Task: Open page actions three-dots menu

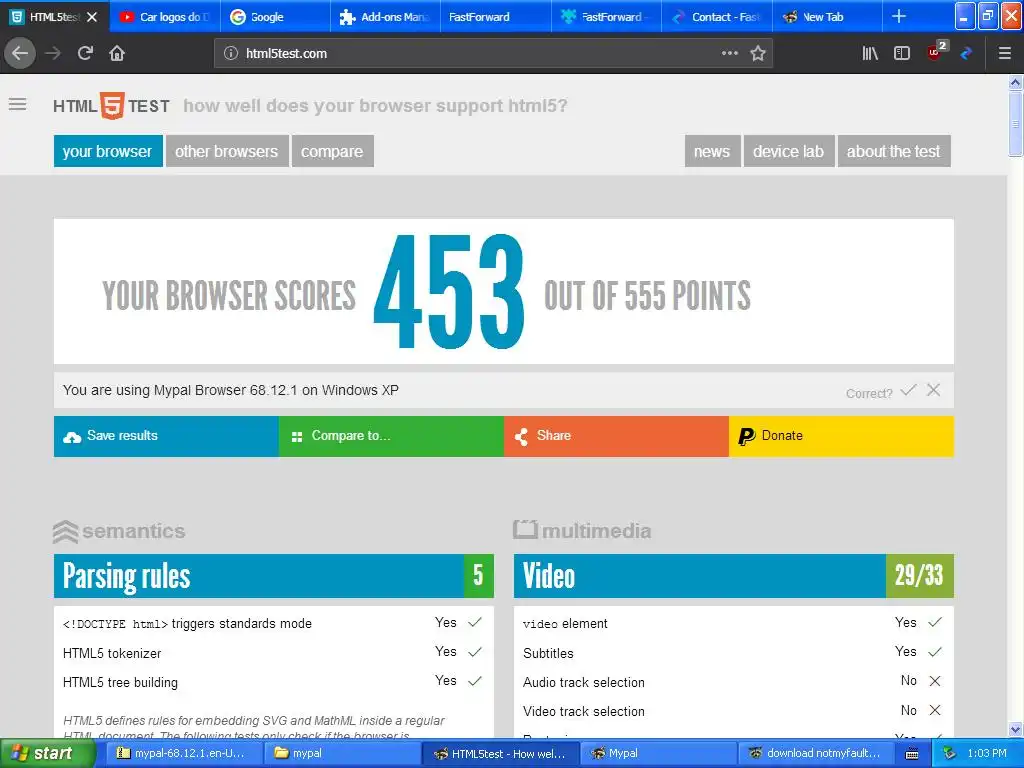Action: click(x=729, y=53)
